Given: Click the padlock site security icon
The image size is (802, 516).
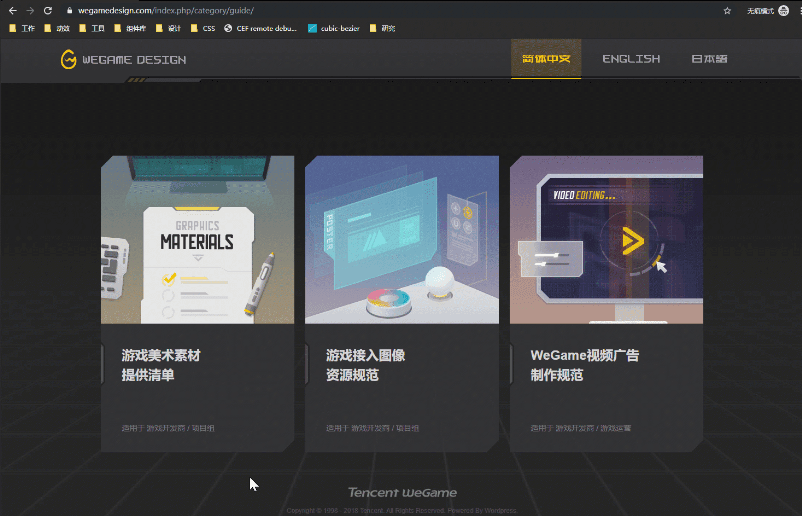Looking at the screenshot, I should pyautogui.click(x=70, y=10).
